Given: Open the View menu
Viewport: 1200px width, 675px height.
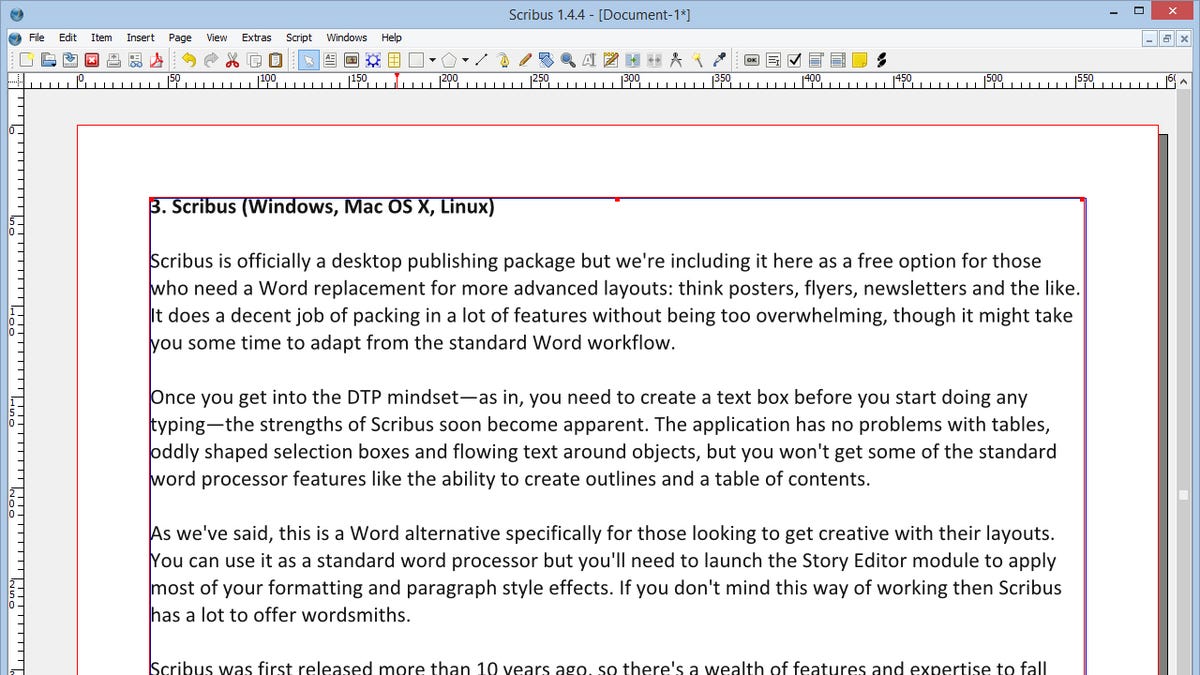Looking at the screenshot, I should tap(217, 38).
